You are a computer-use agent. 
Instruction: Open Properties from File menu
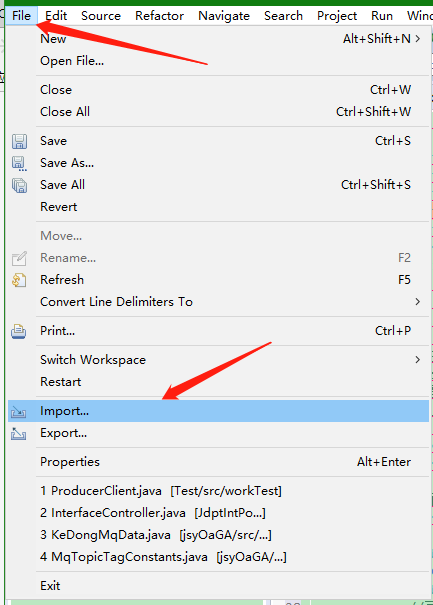(x=218, y=462)
